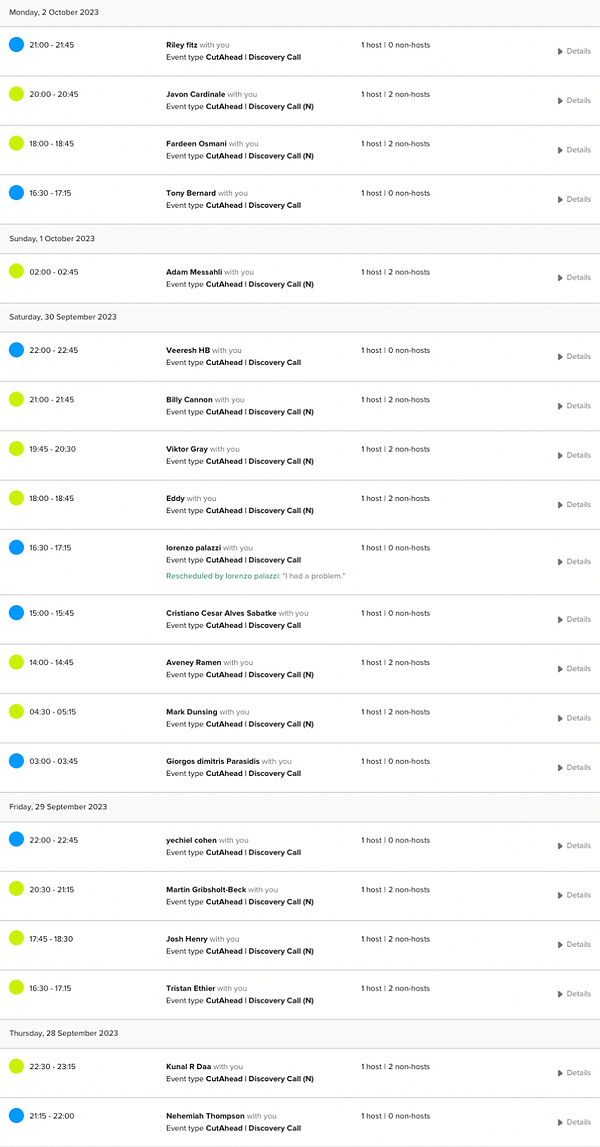This screenshot has width=600, height=1147.
Task: Click the blue dot next to Tony Bernard's event
Action: [14, 192]
